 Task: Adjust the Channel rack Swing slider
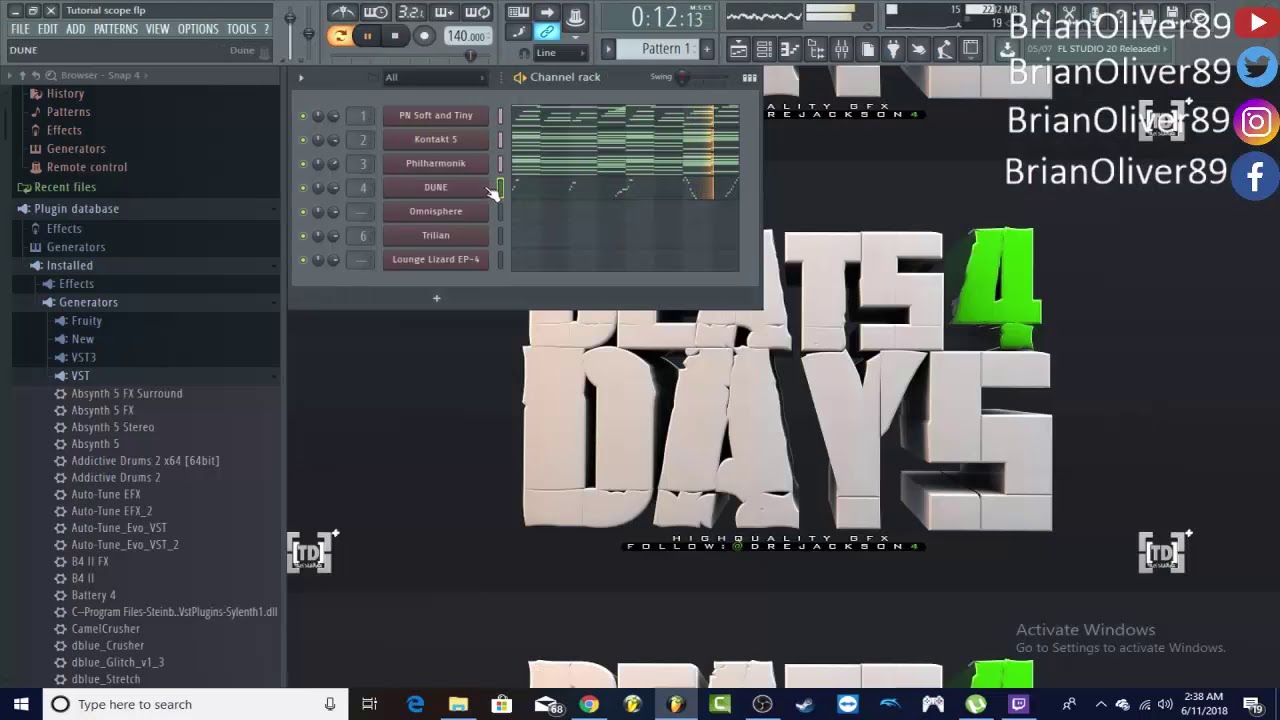pyautogui.click(x=683, y=77)
